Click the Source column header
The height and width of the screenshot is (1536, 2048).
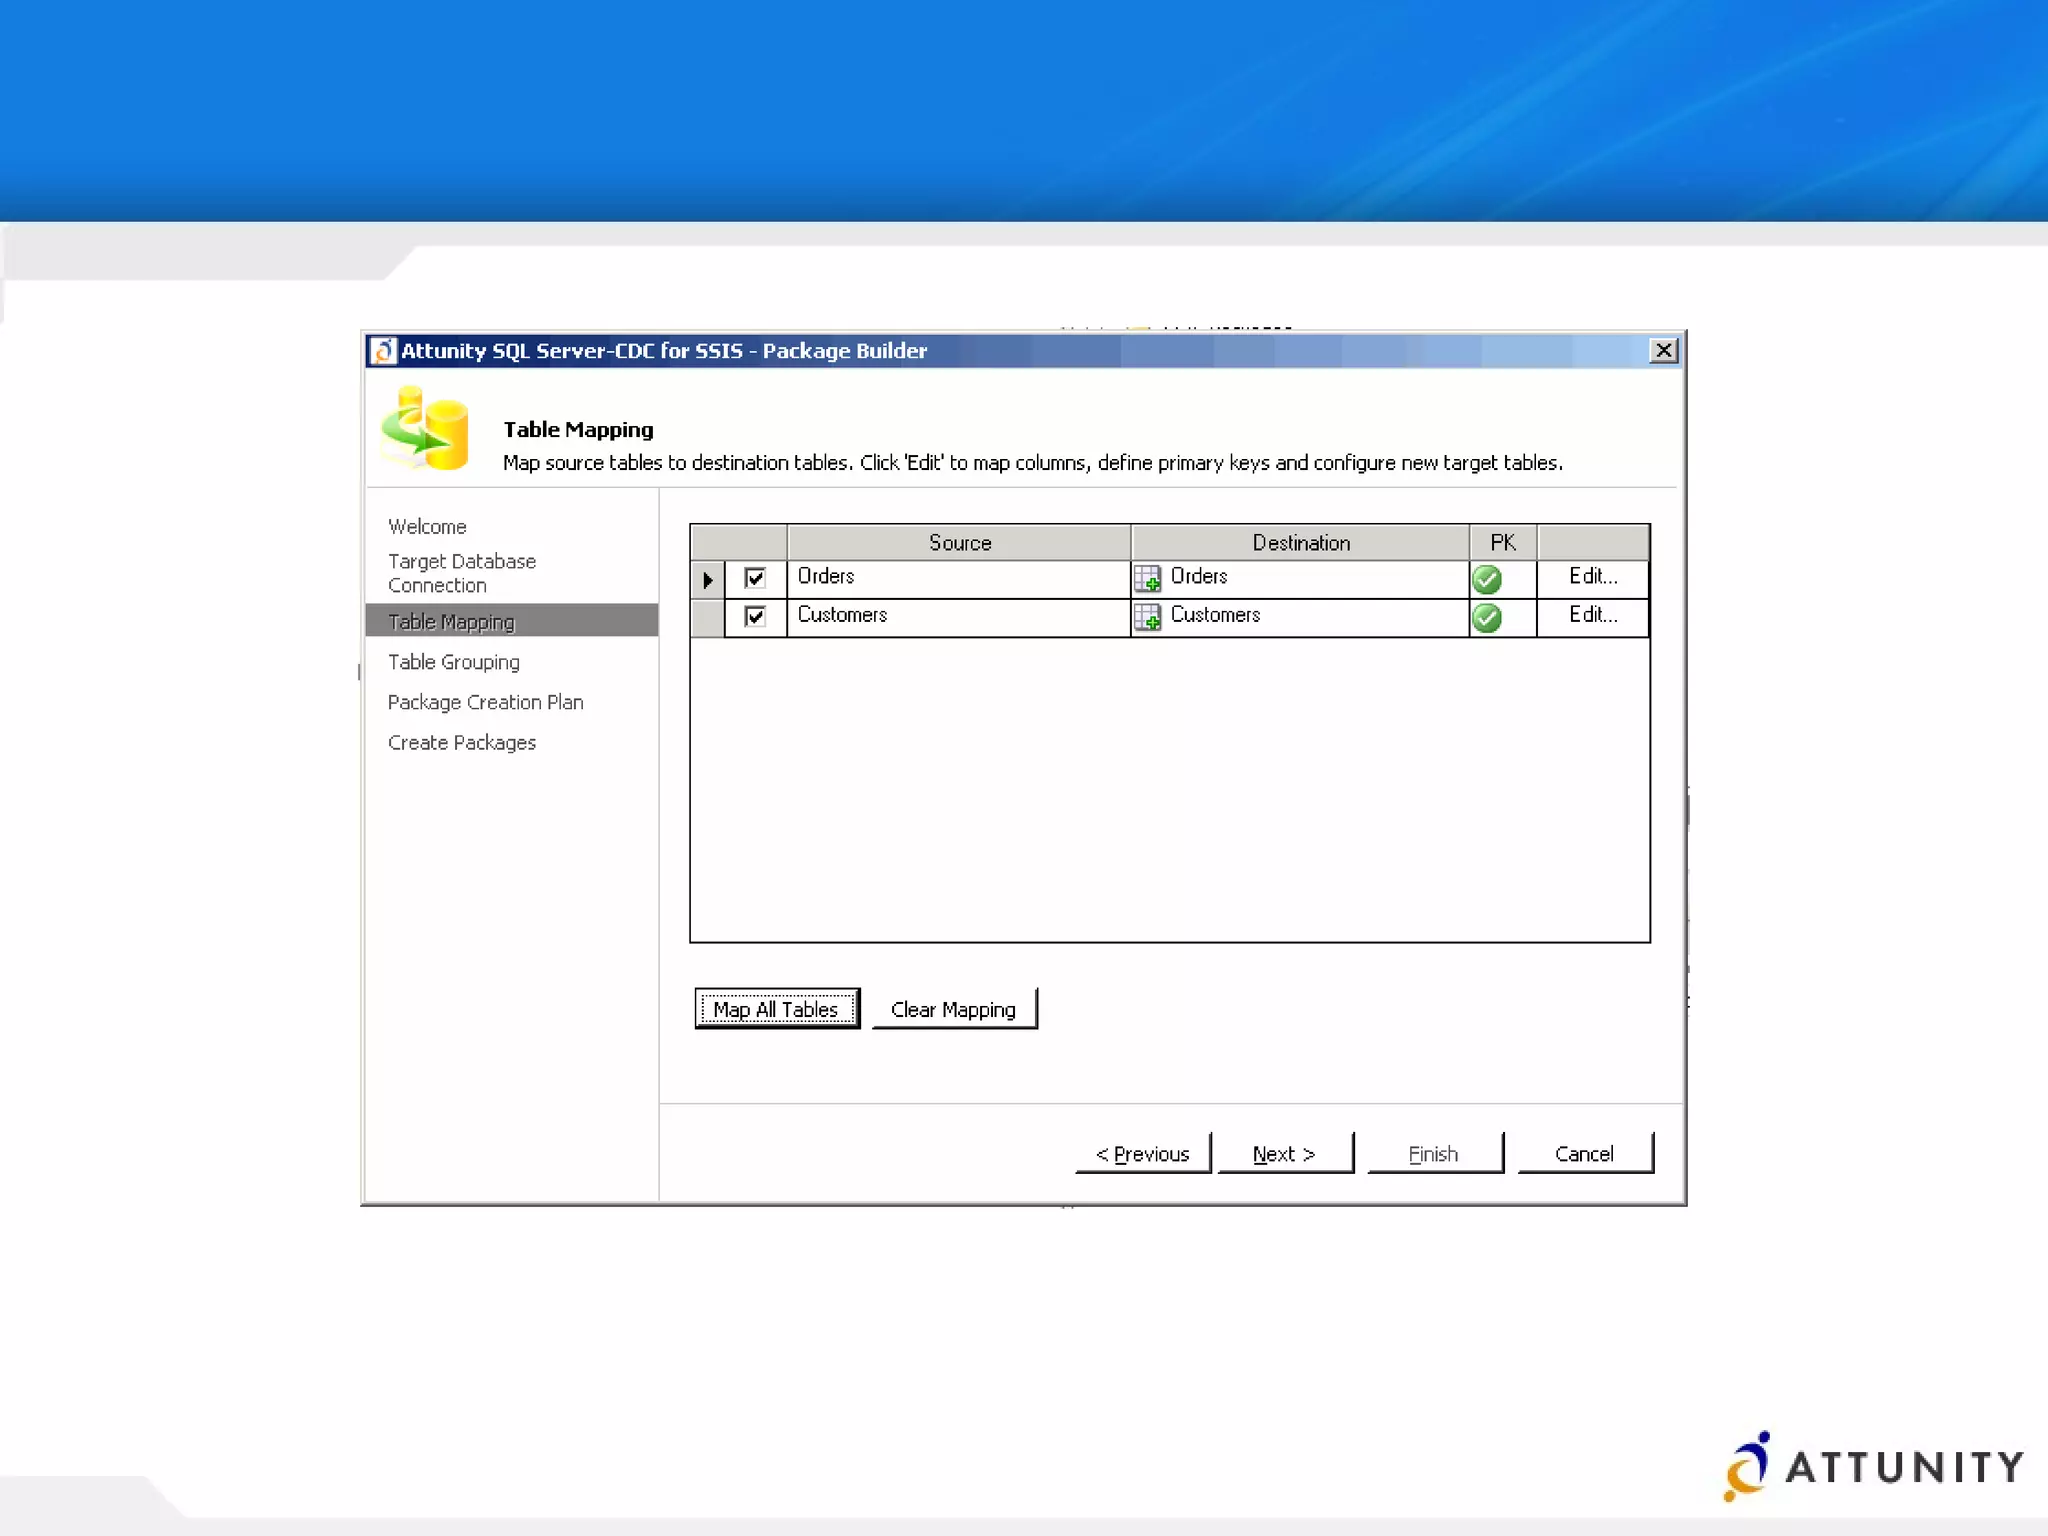coord(959,542)
